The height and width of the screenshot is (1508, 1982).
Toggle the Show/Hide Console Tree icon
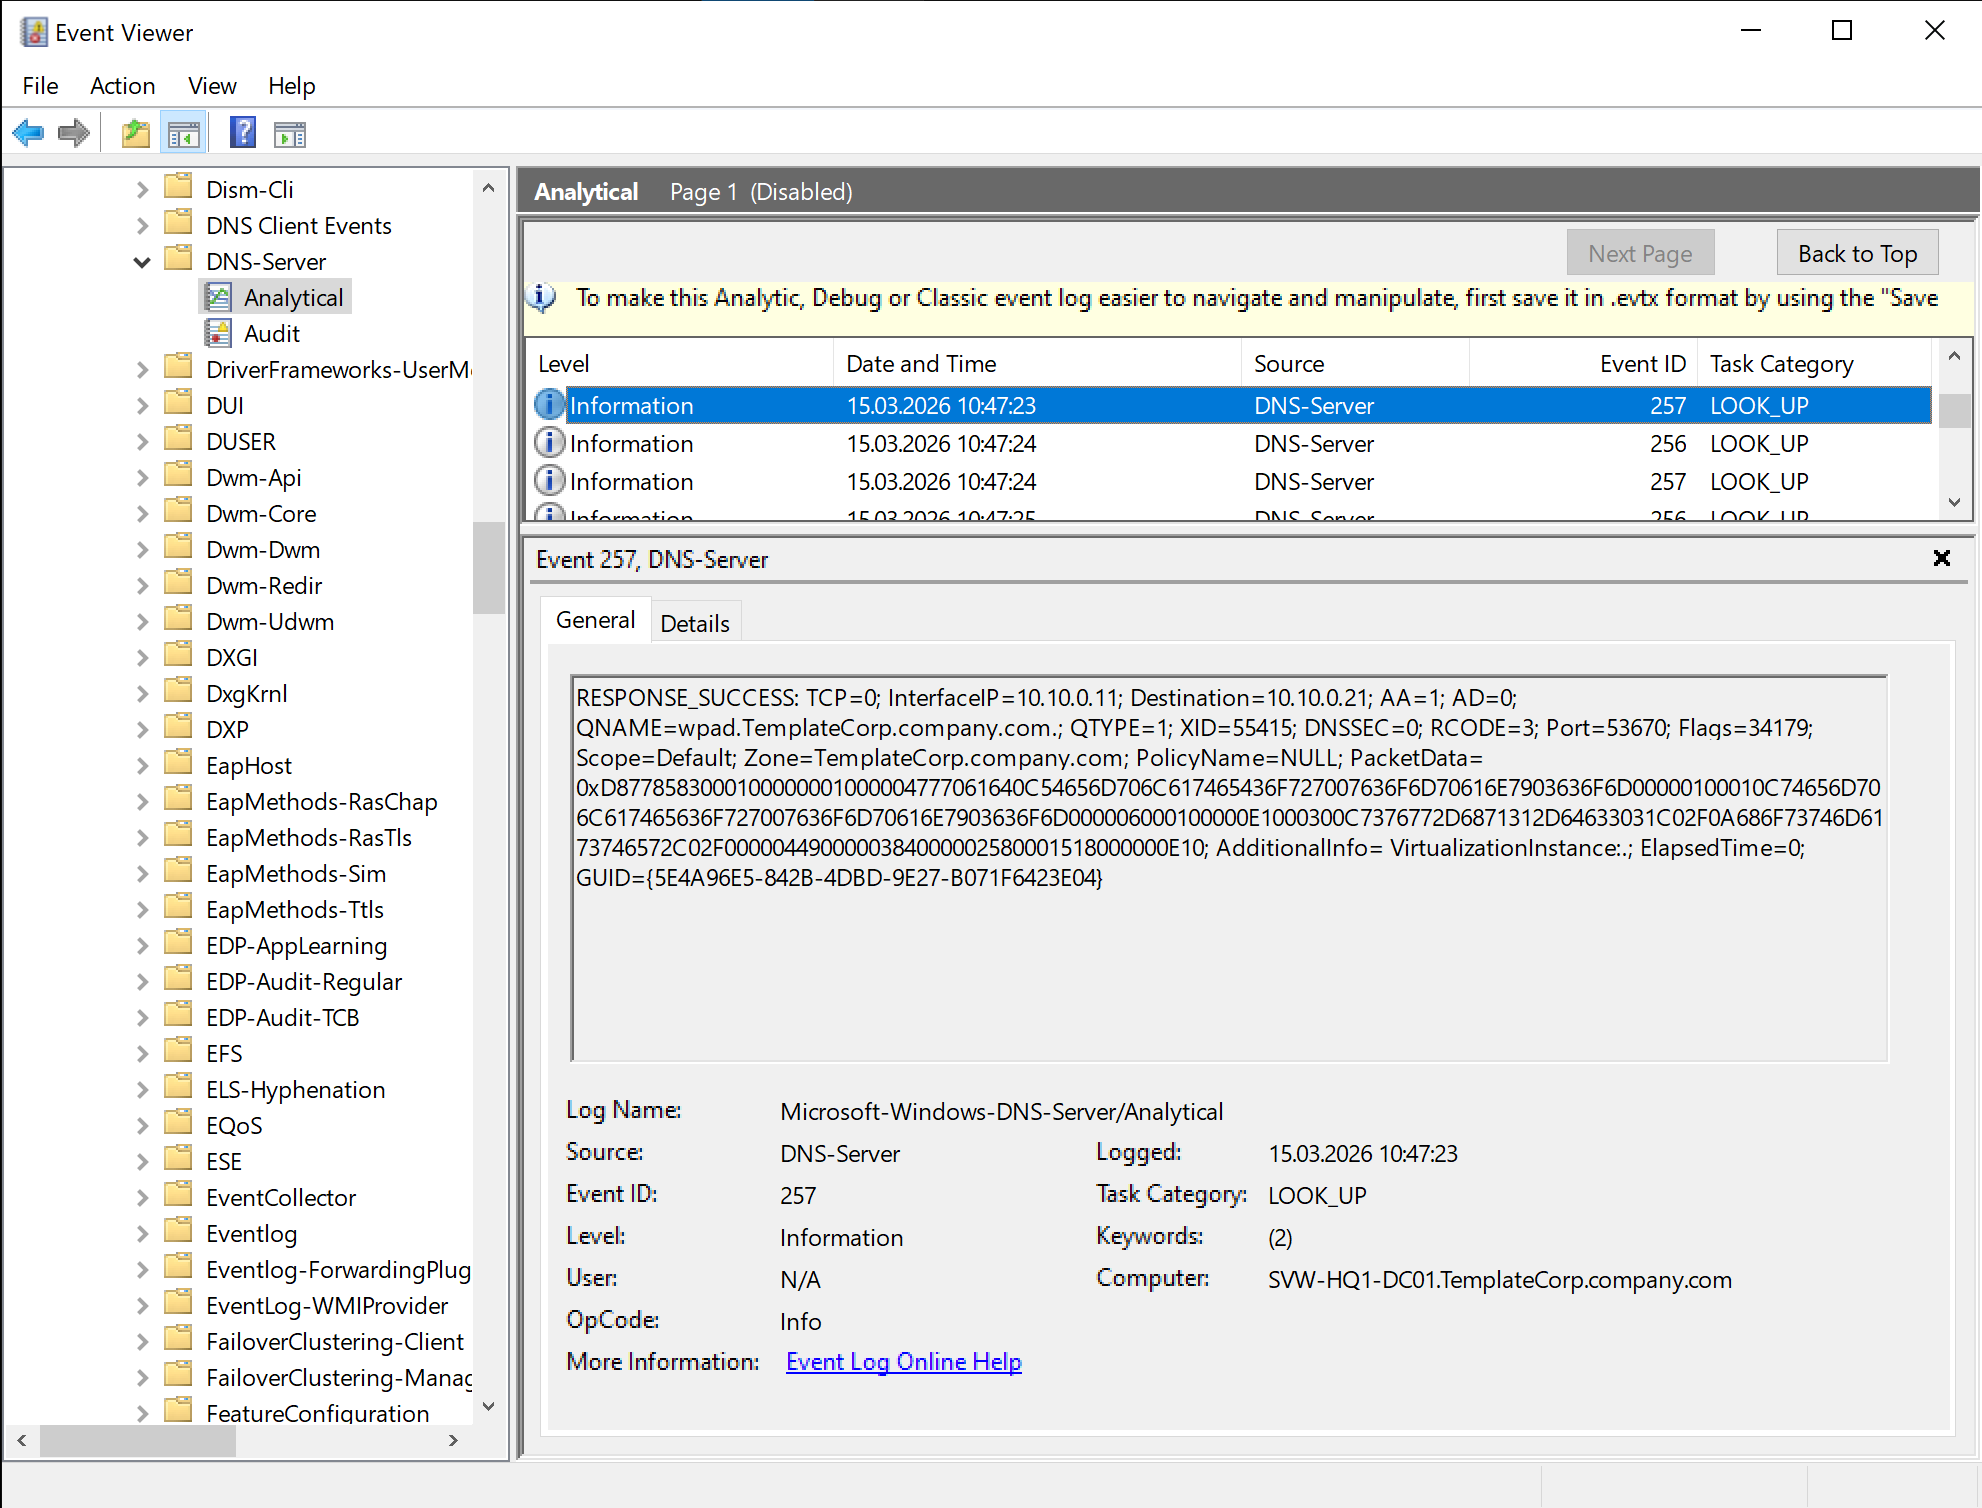[184, 133]
